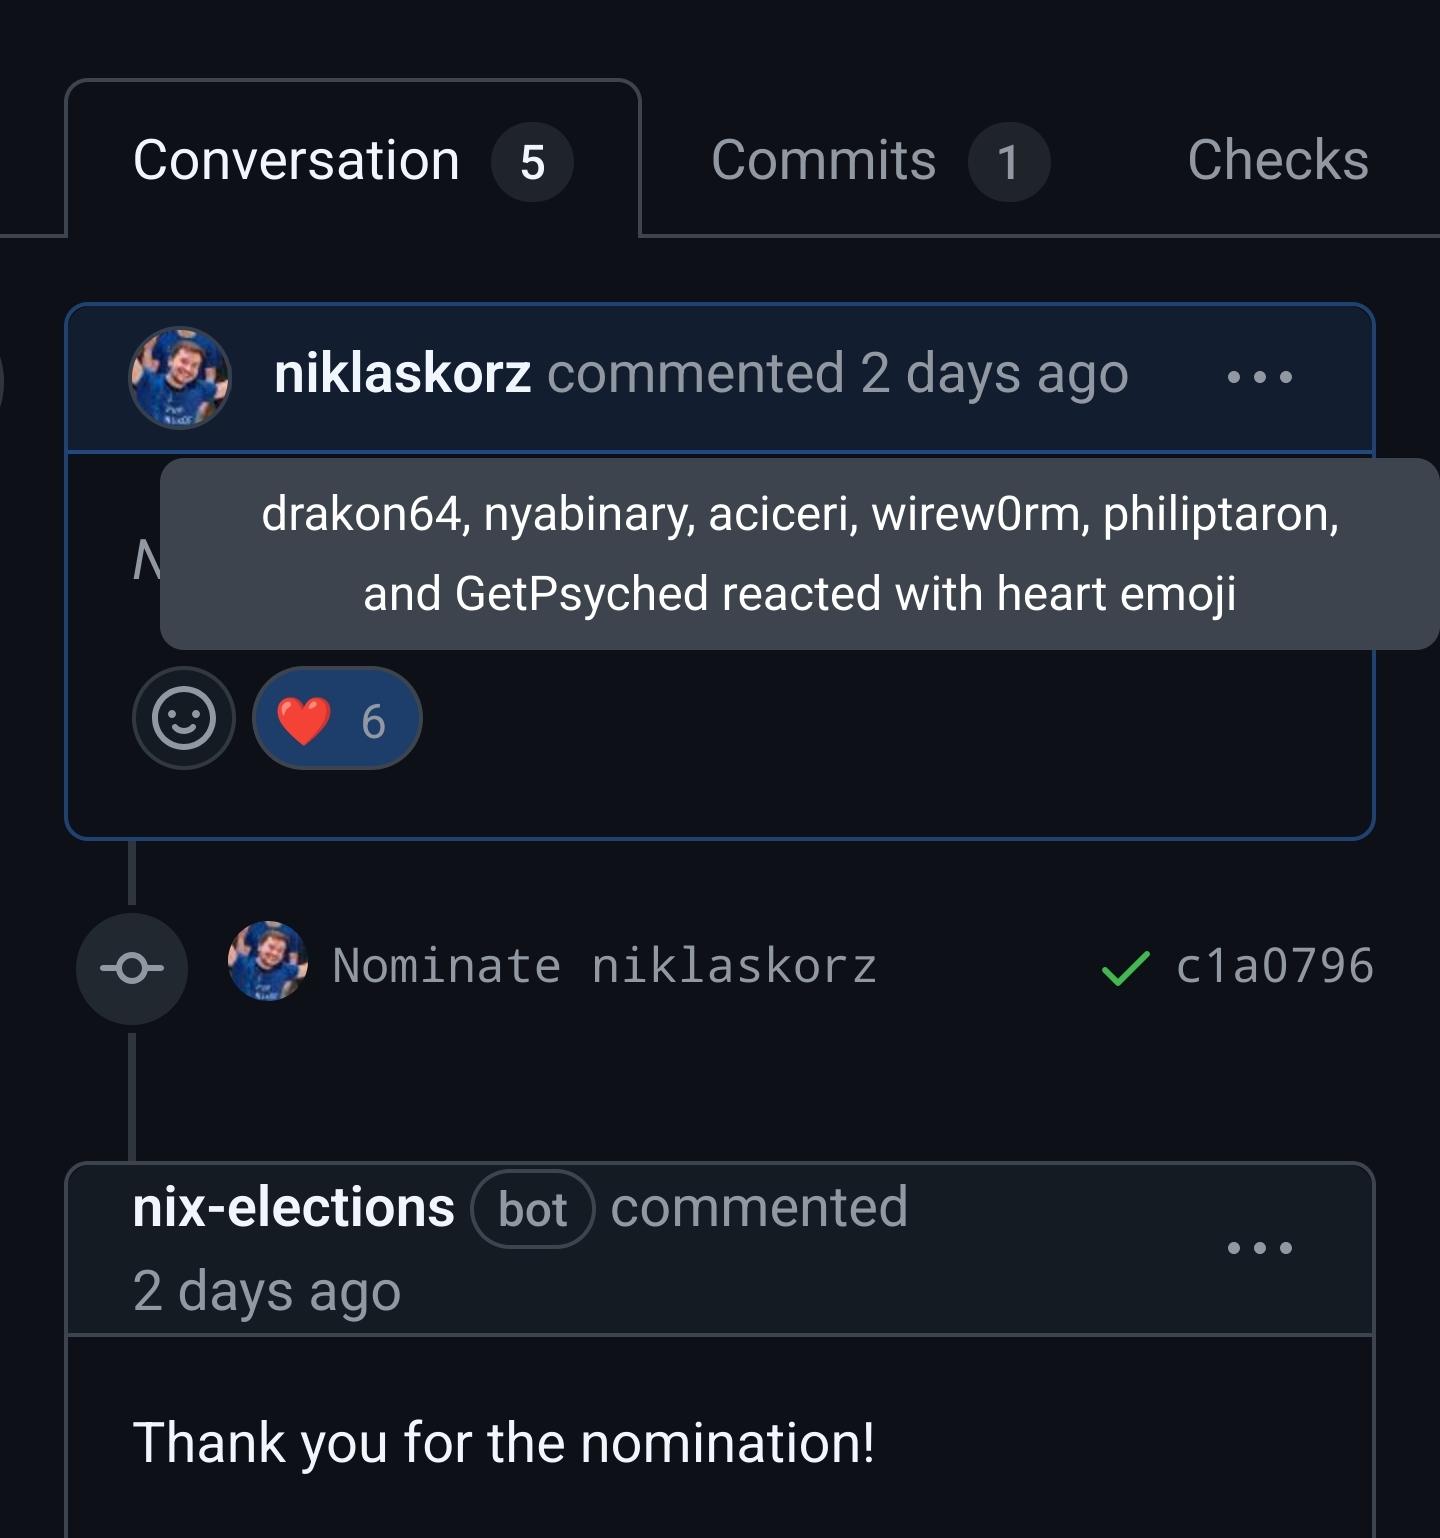
Task: Open niklaskorz profile from comment author name
Action: point(402,374)
